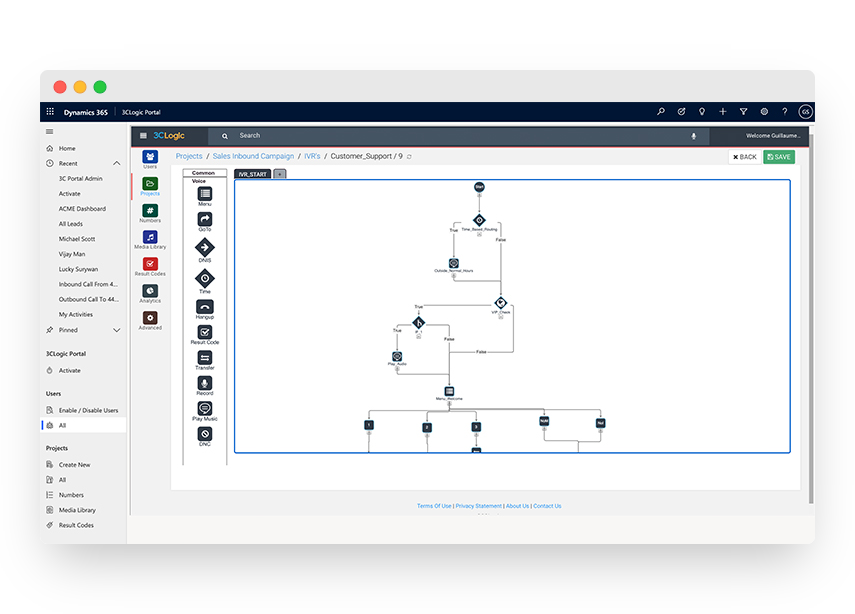This screenshot has height=614, width=855.
Task: Open the Users module icon in 3CLogic
Action: pyautogui.click(x=150, y=157)
